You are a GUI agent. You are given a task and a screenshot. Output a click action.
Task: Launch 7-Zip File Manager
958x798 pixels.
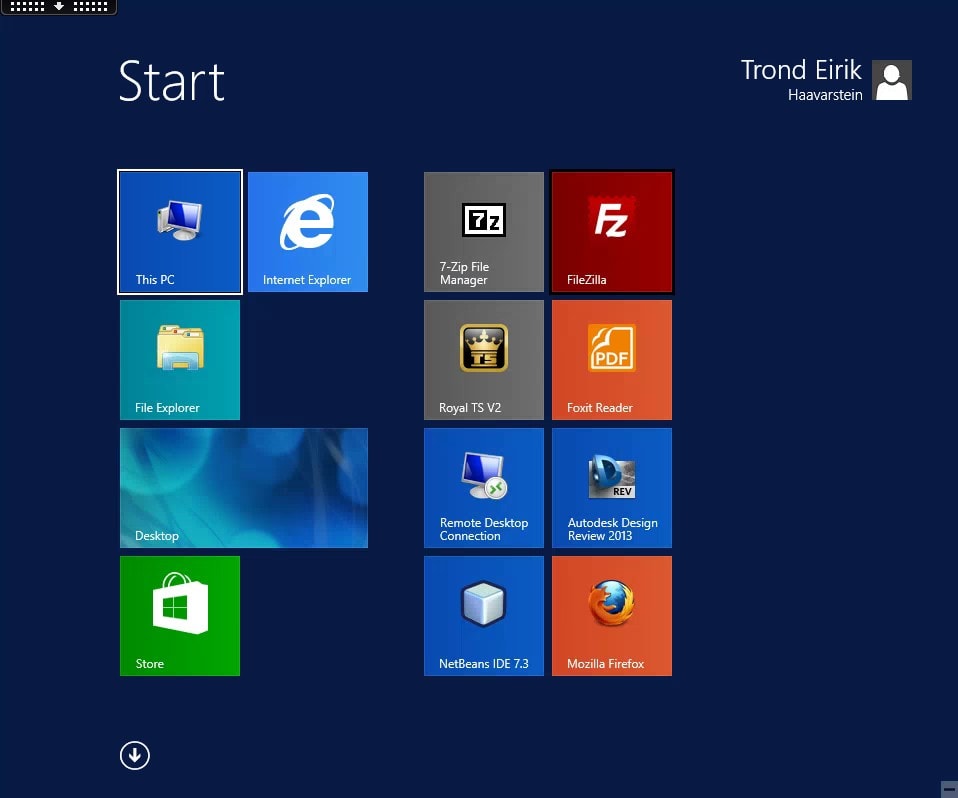click(484, 232)
